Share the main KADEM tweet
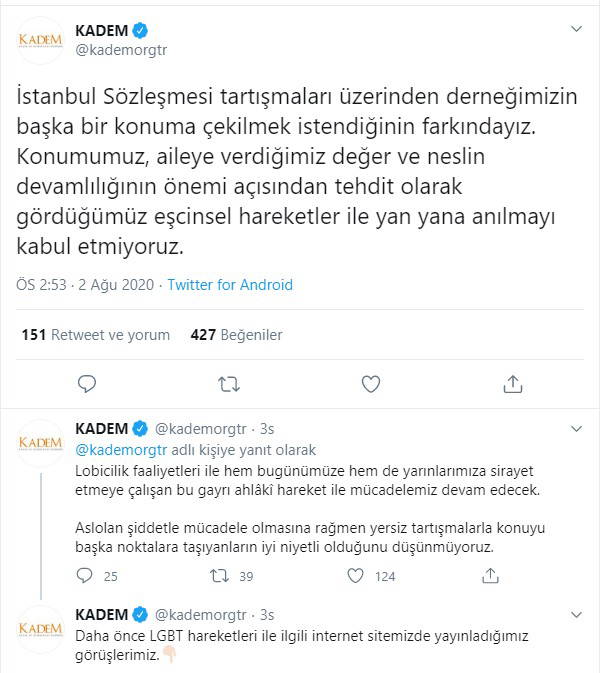The width and height of the screenshot is (605, 673). click(512, 383)
